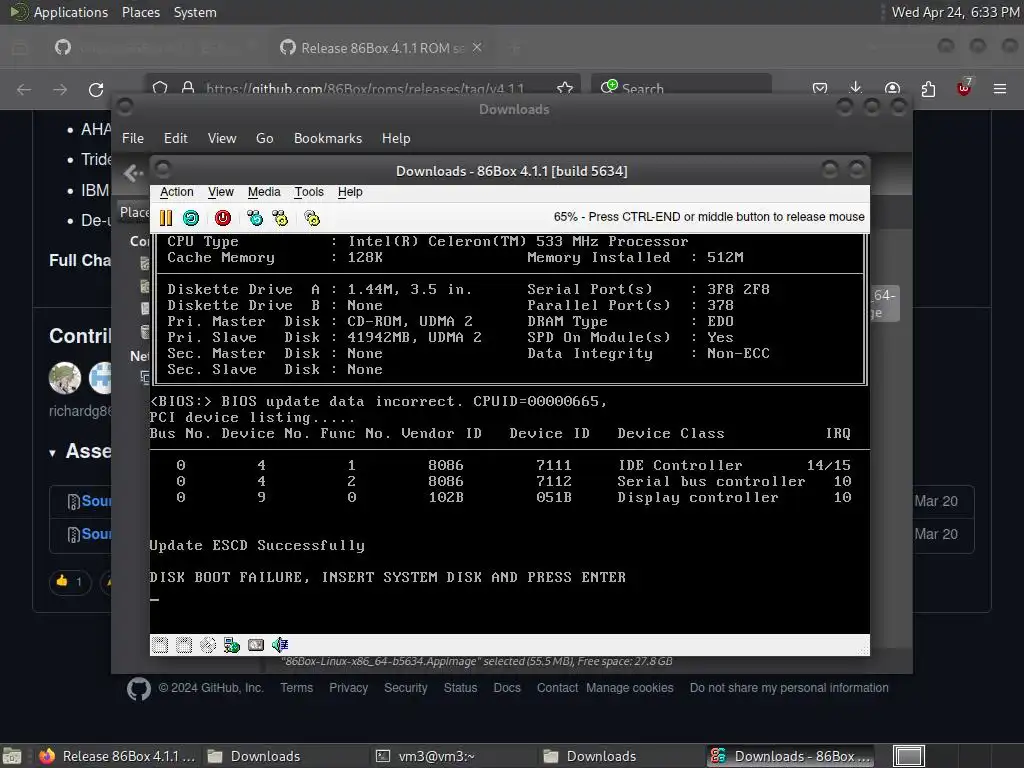Click back arrow in Downloads file manager
1024x768 pixels.
pos(133,173)
